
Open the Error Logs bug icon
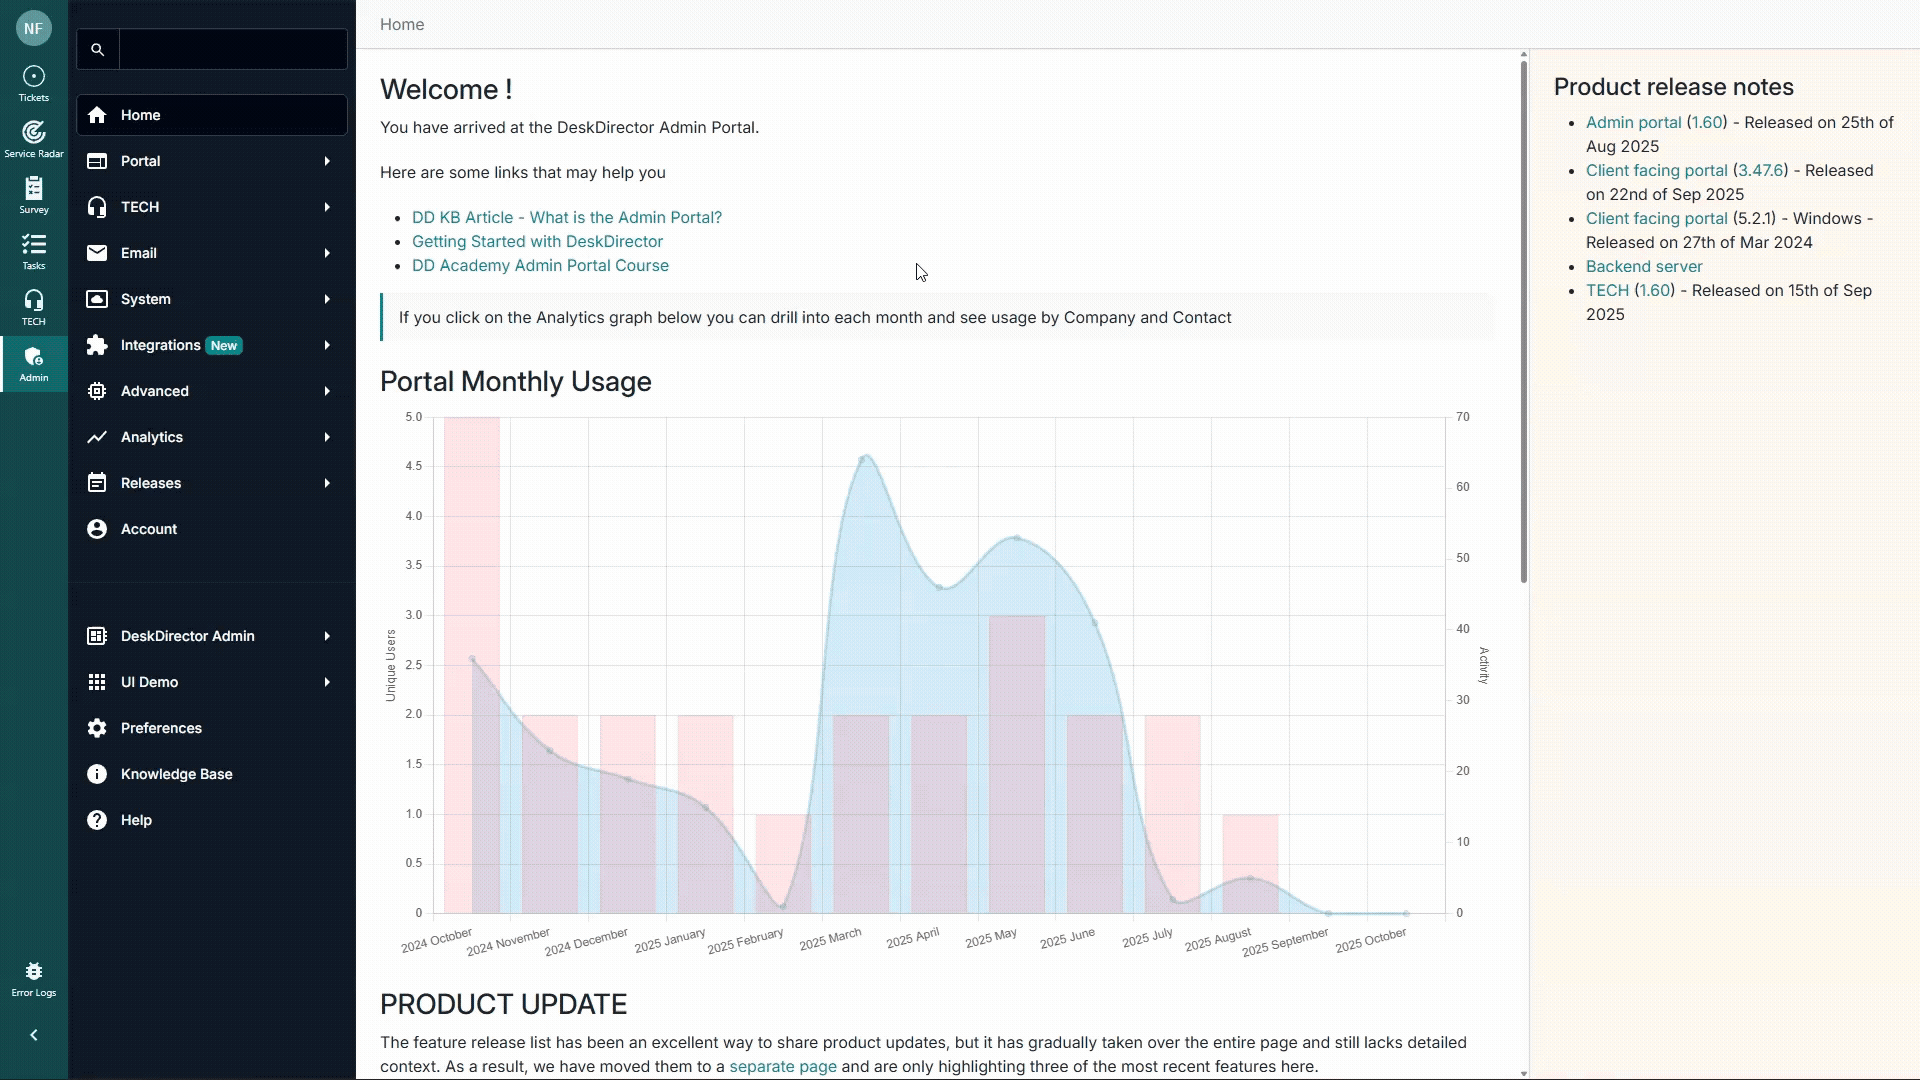[33, 979]
